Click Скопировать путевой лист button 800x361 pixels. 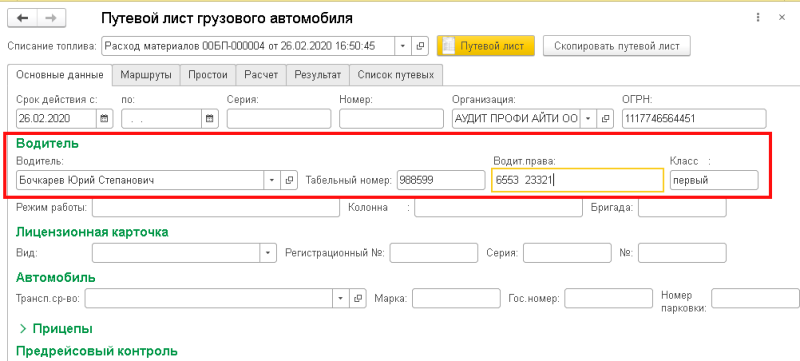(x=616, y=46)
